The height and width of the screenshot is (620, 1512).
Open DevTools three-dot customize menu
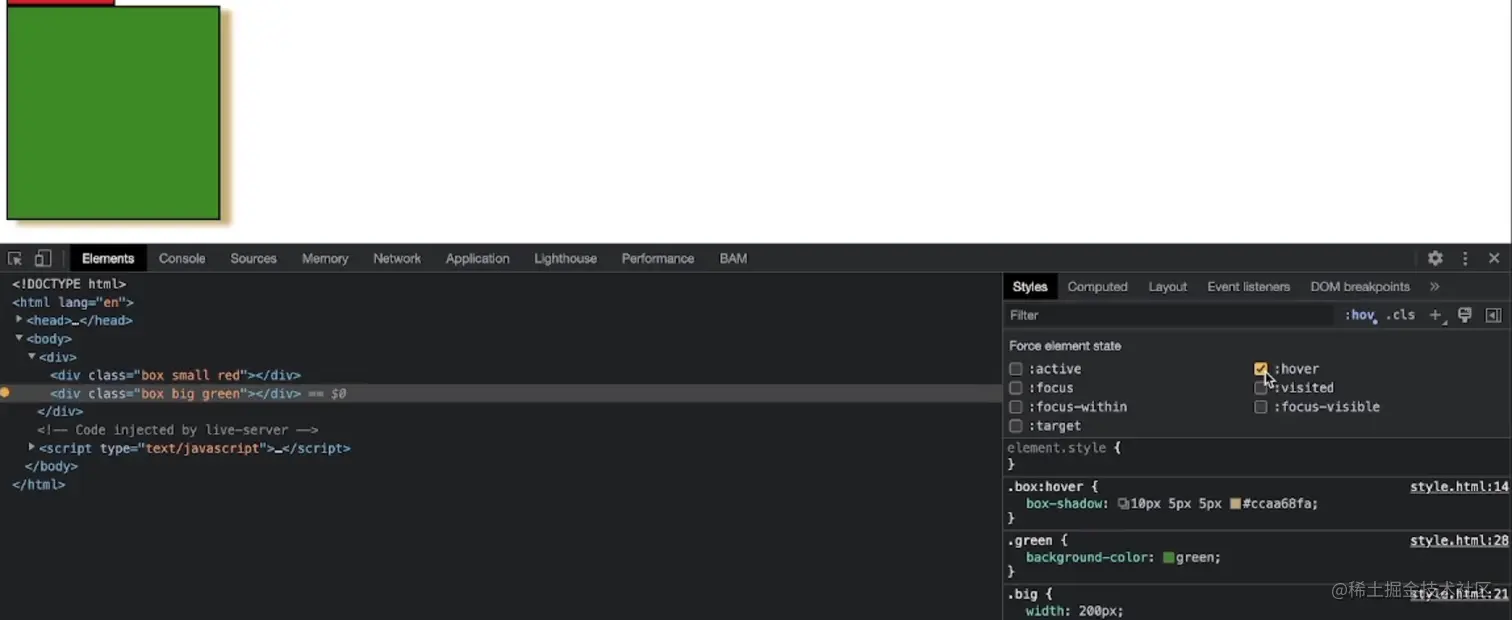pyautogui.click(x=1465, y=258)
